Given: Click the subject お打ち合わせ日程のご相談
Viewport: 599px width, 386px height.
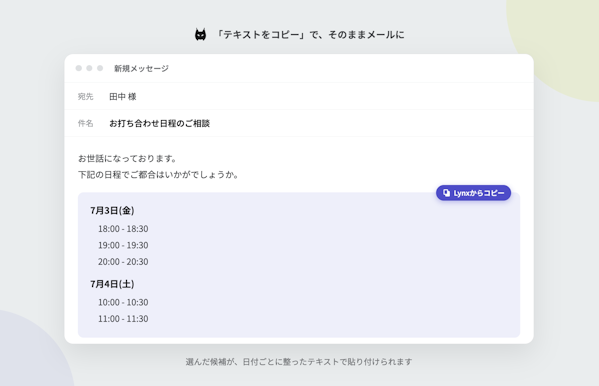Looking at the screenshot, I should tap(160, 123).
